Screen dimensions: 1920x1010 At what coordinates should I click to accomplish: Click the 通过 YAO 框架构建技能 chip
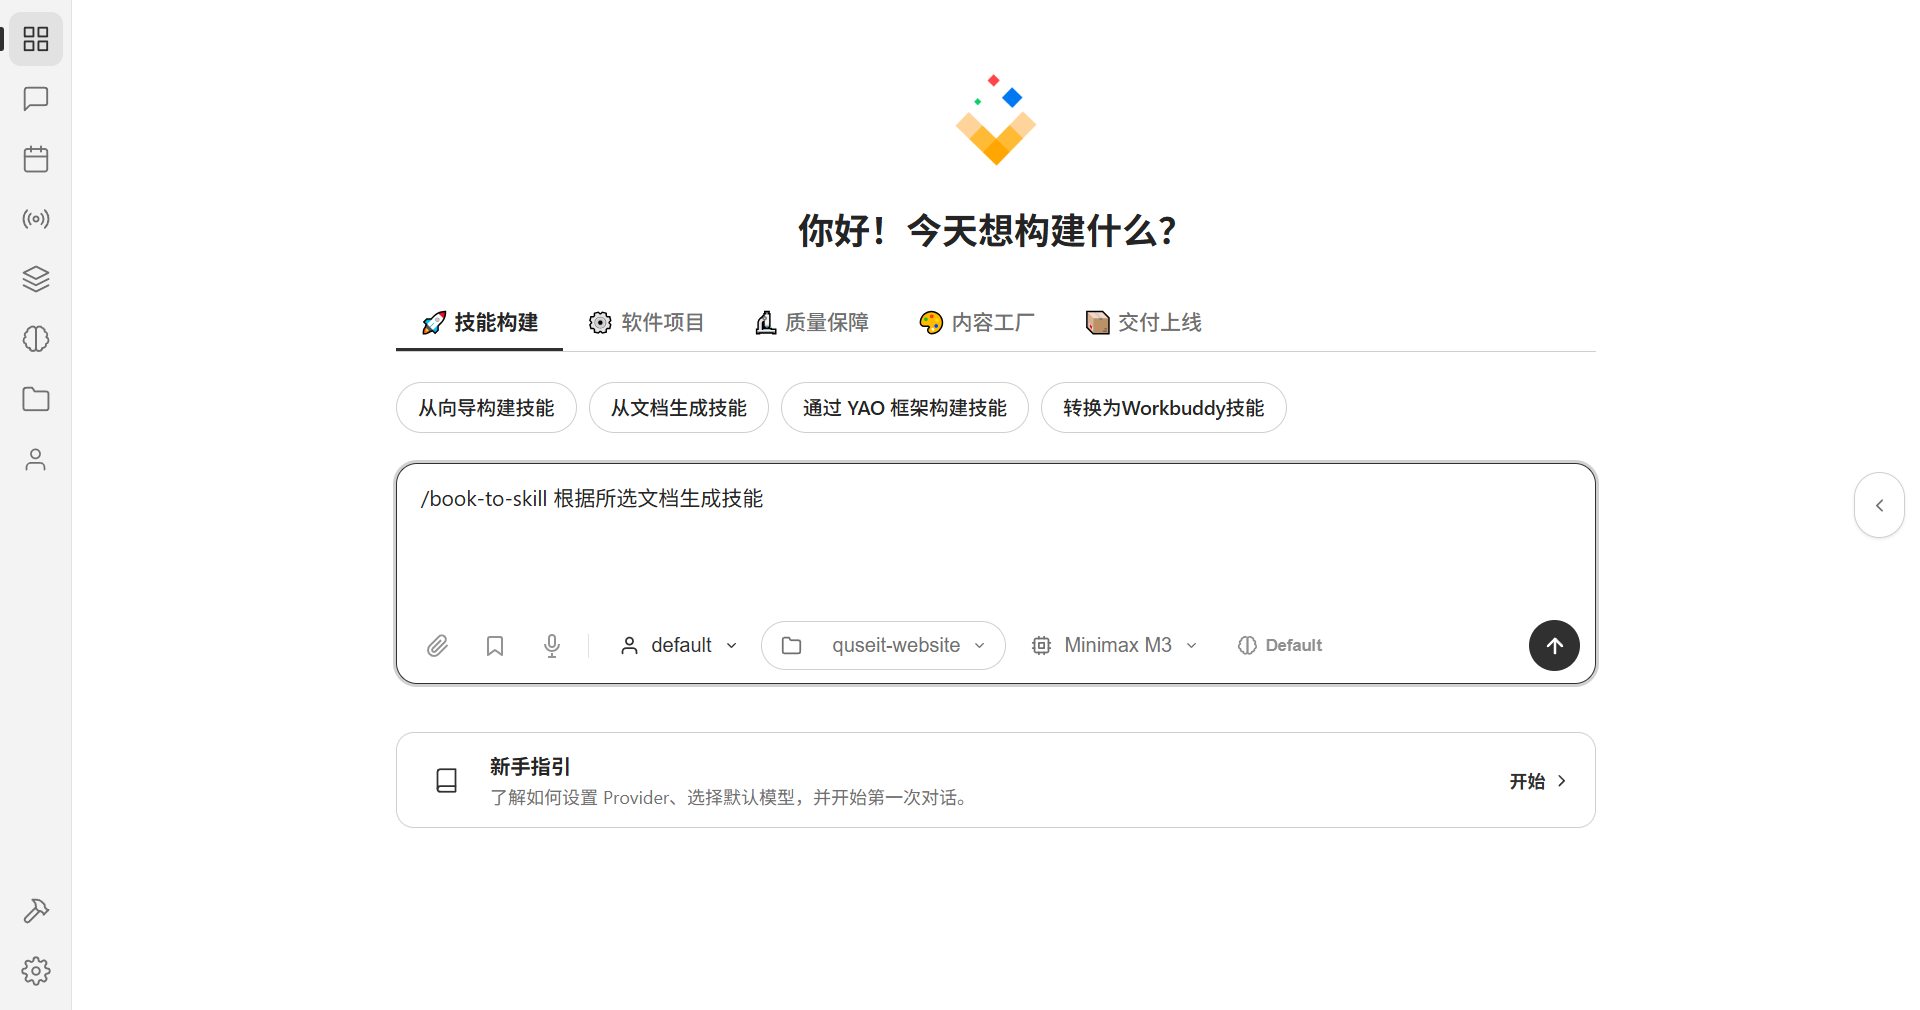tap(905, 408)
